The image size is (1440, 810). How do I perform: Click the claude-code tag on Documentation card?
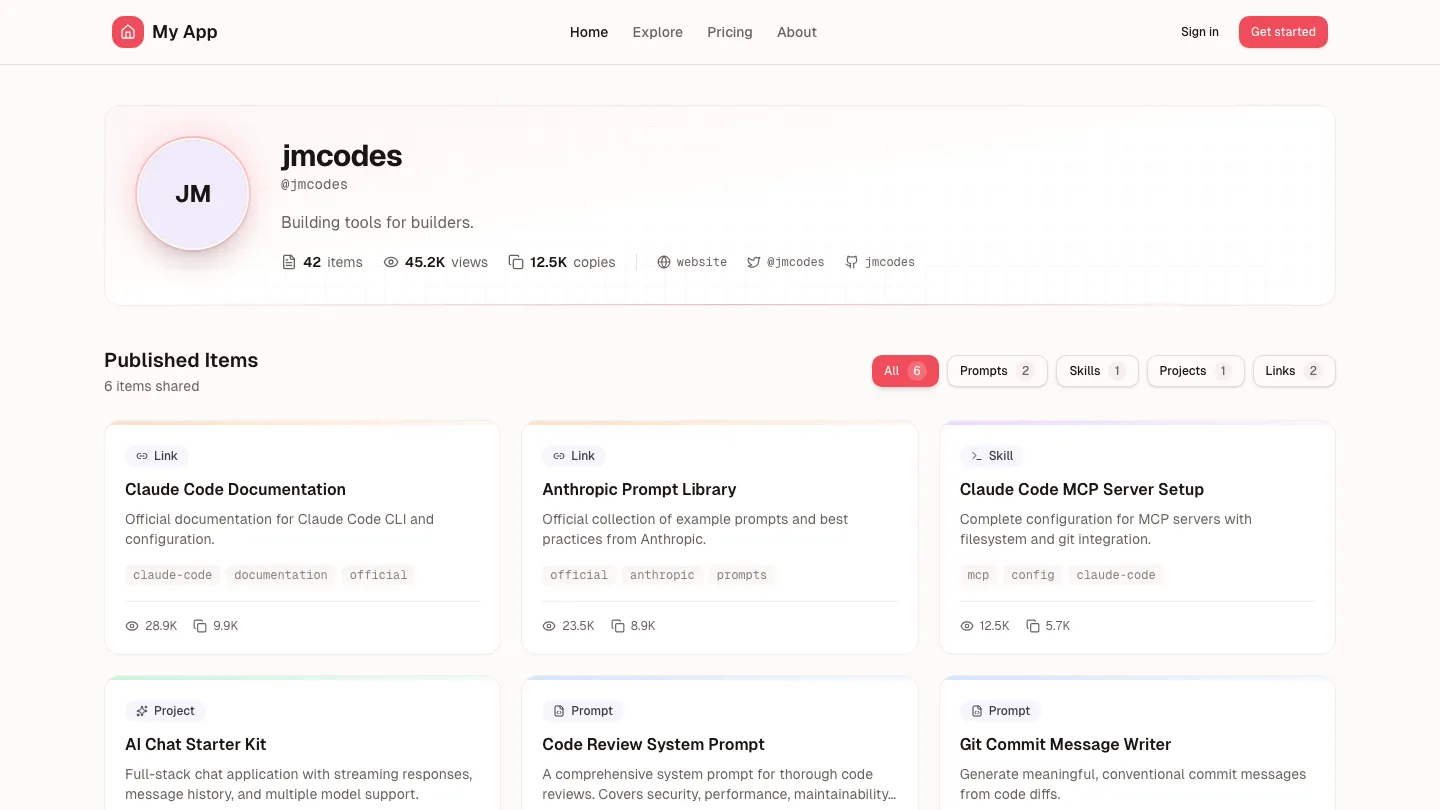[x=173, y=575]
